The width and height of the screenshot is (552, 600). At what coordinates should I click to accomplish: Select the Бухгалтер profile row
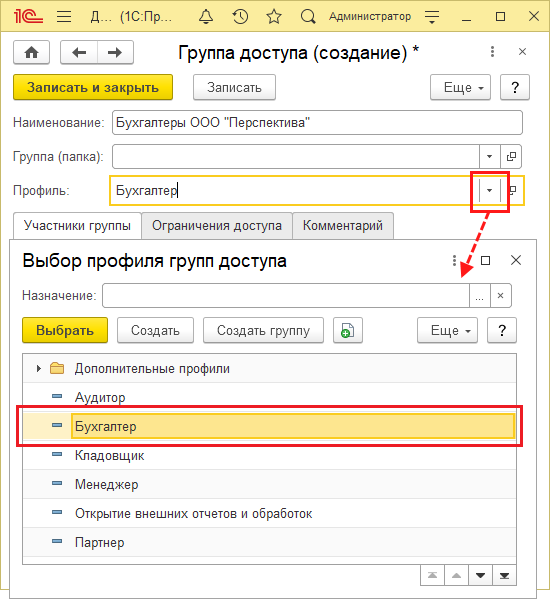(x=269, y=426)
